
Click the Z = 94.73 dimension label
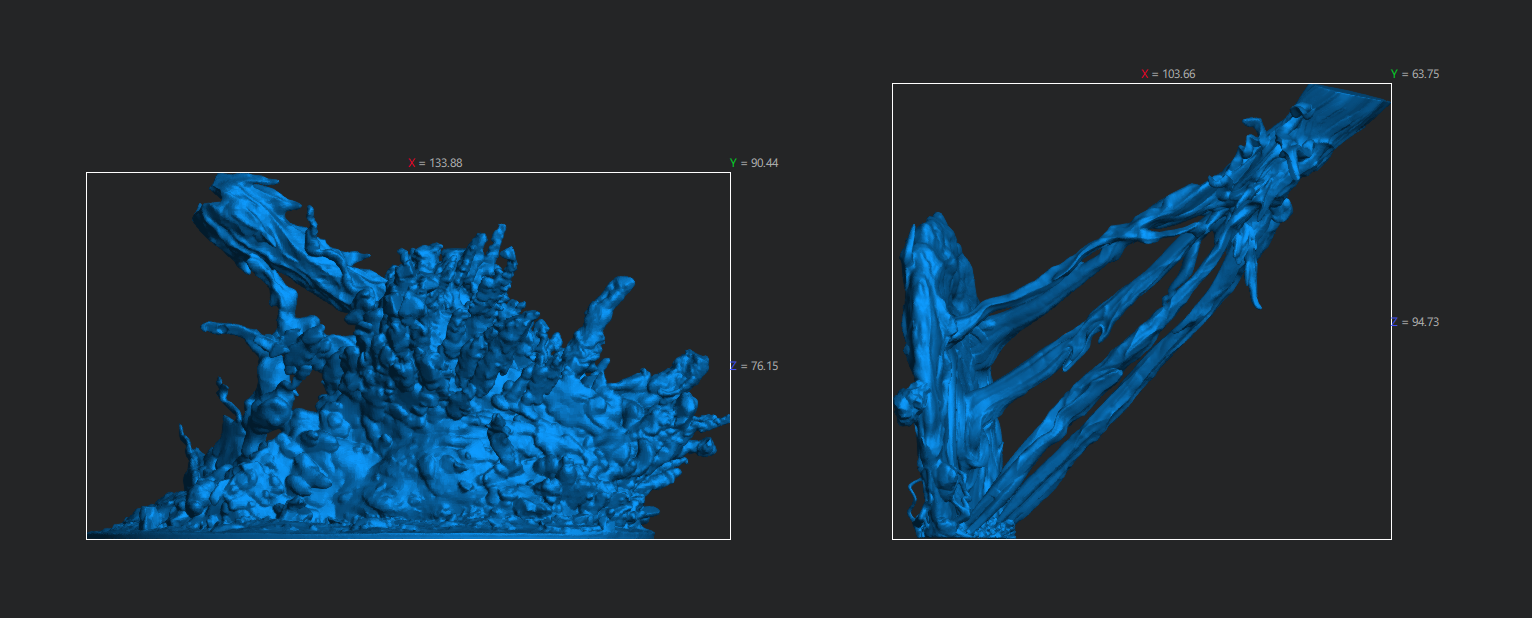(x=1415, y=322)
